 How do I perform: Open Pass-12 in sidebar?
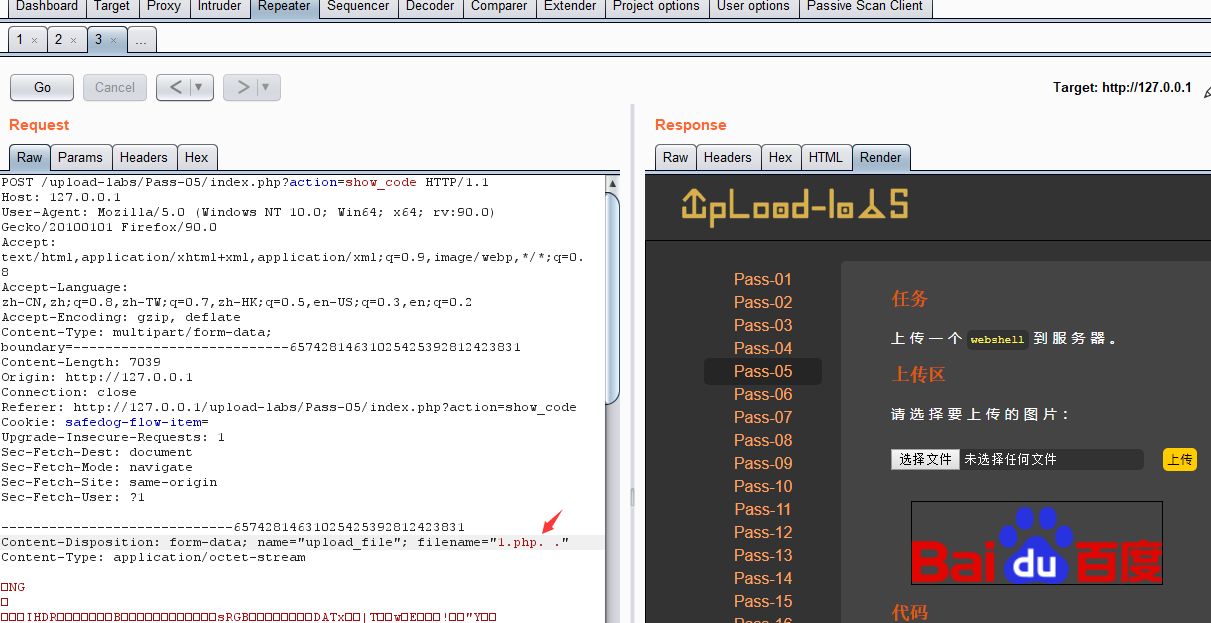point(763,532)
